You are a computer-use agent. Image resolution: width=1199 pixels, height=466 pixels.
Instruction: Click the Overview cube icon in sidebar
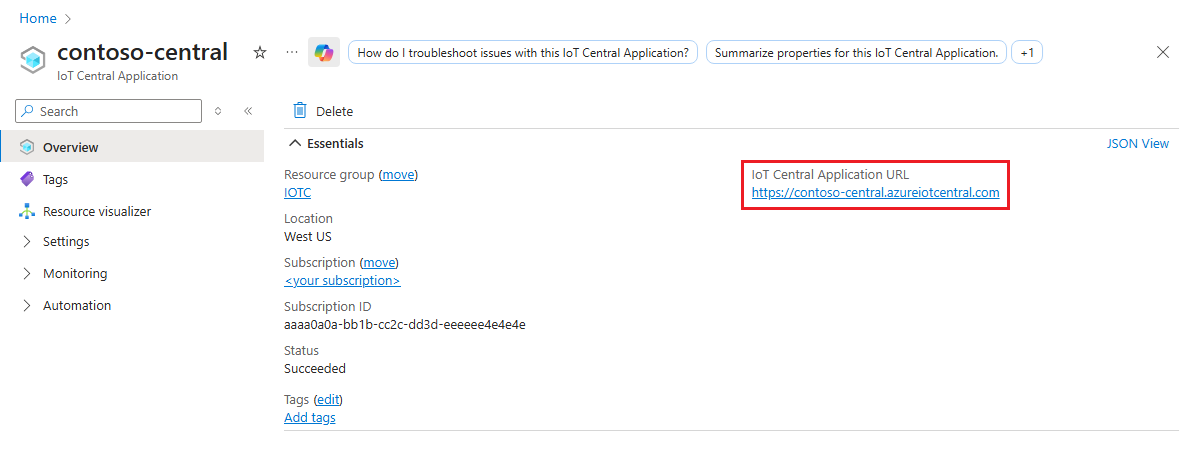click(27, 148)
